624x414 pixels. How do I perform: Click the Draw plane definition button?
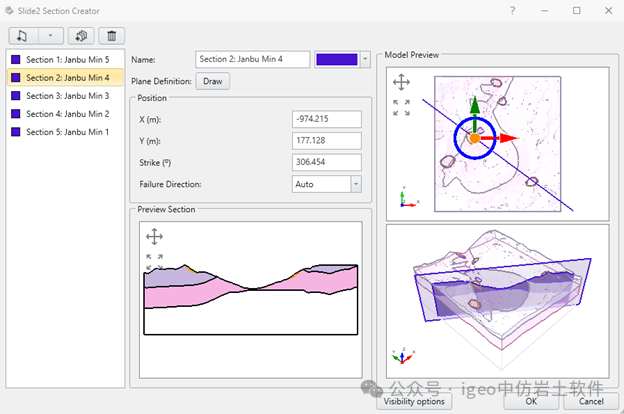(213, 81)
